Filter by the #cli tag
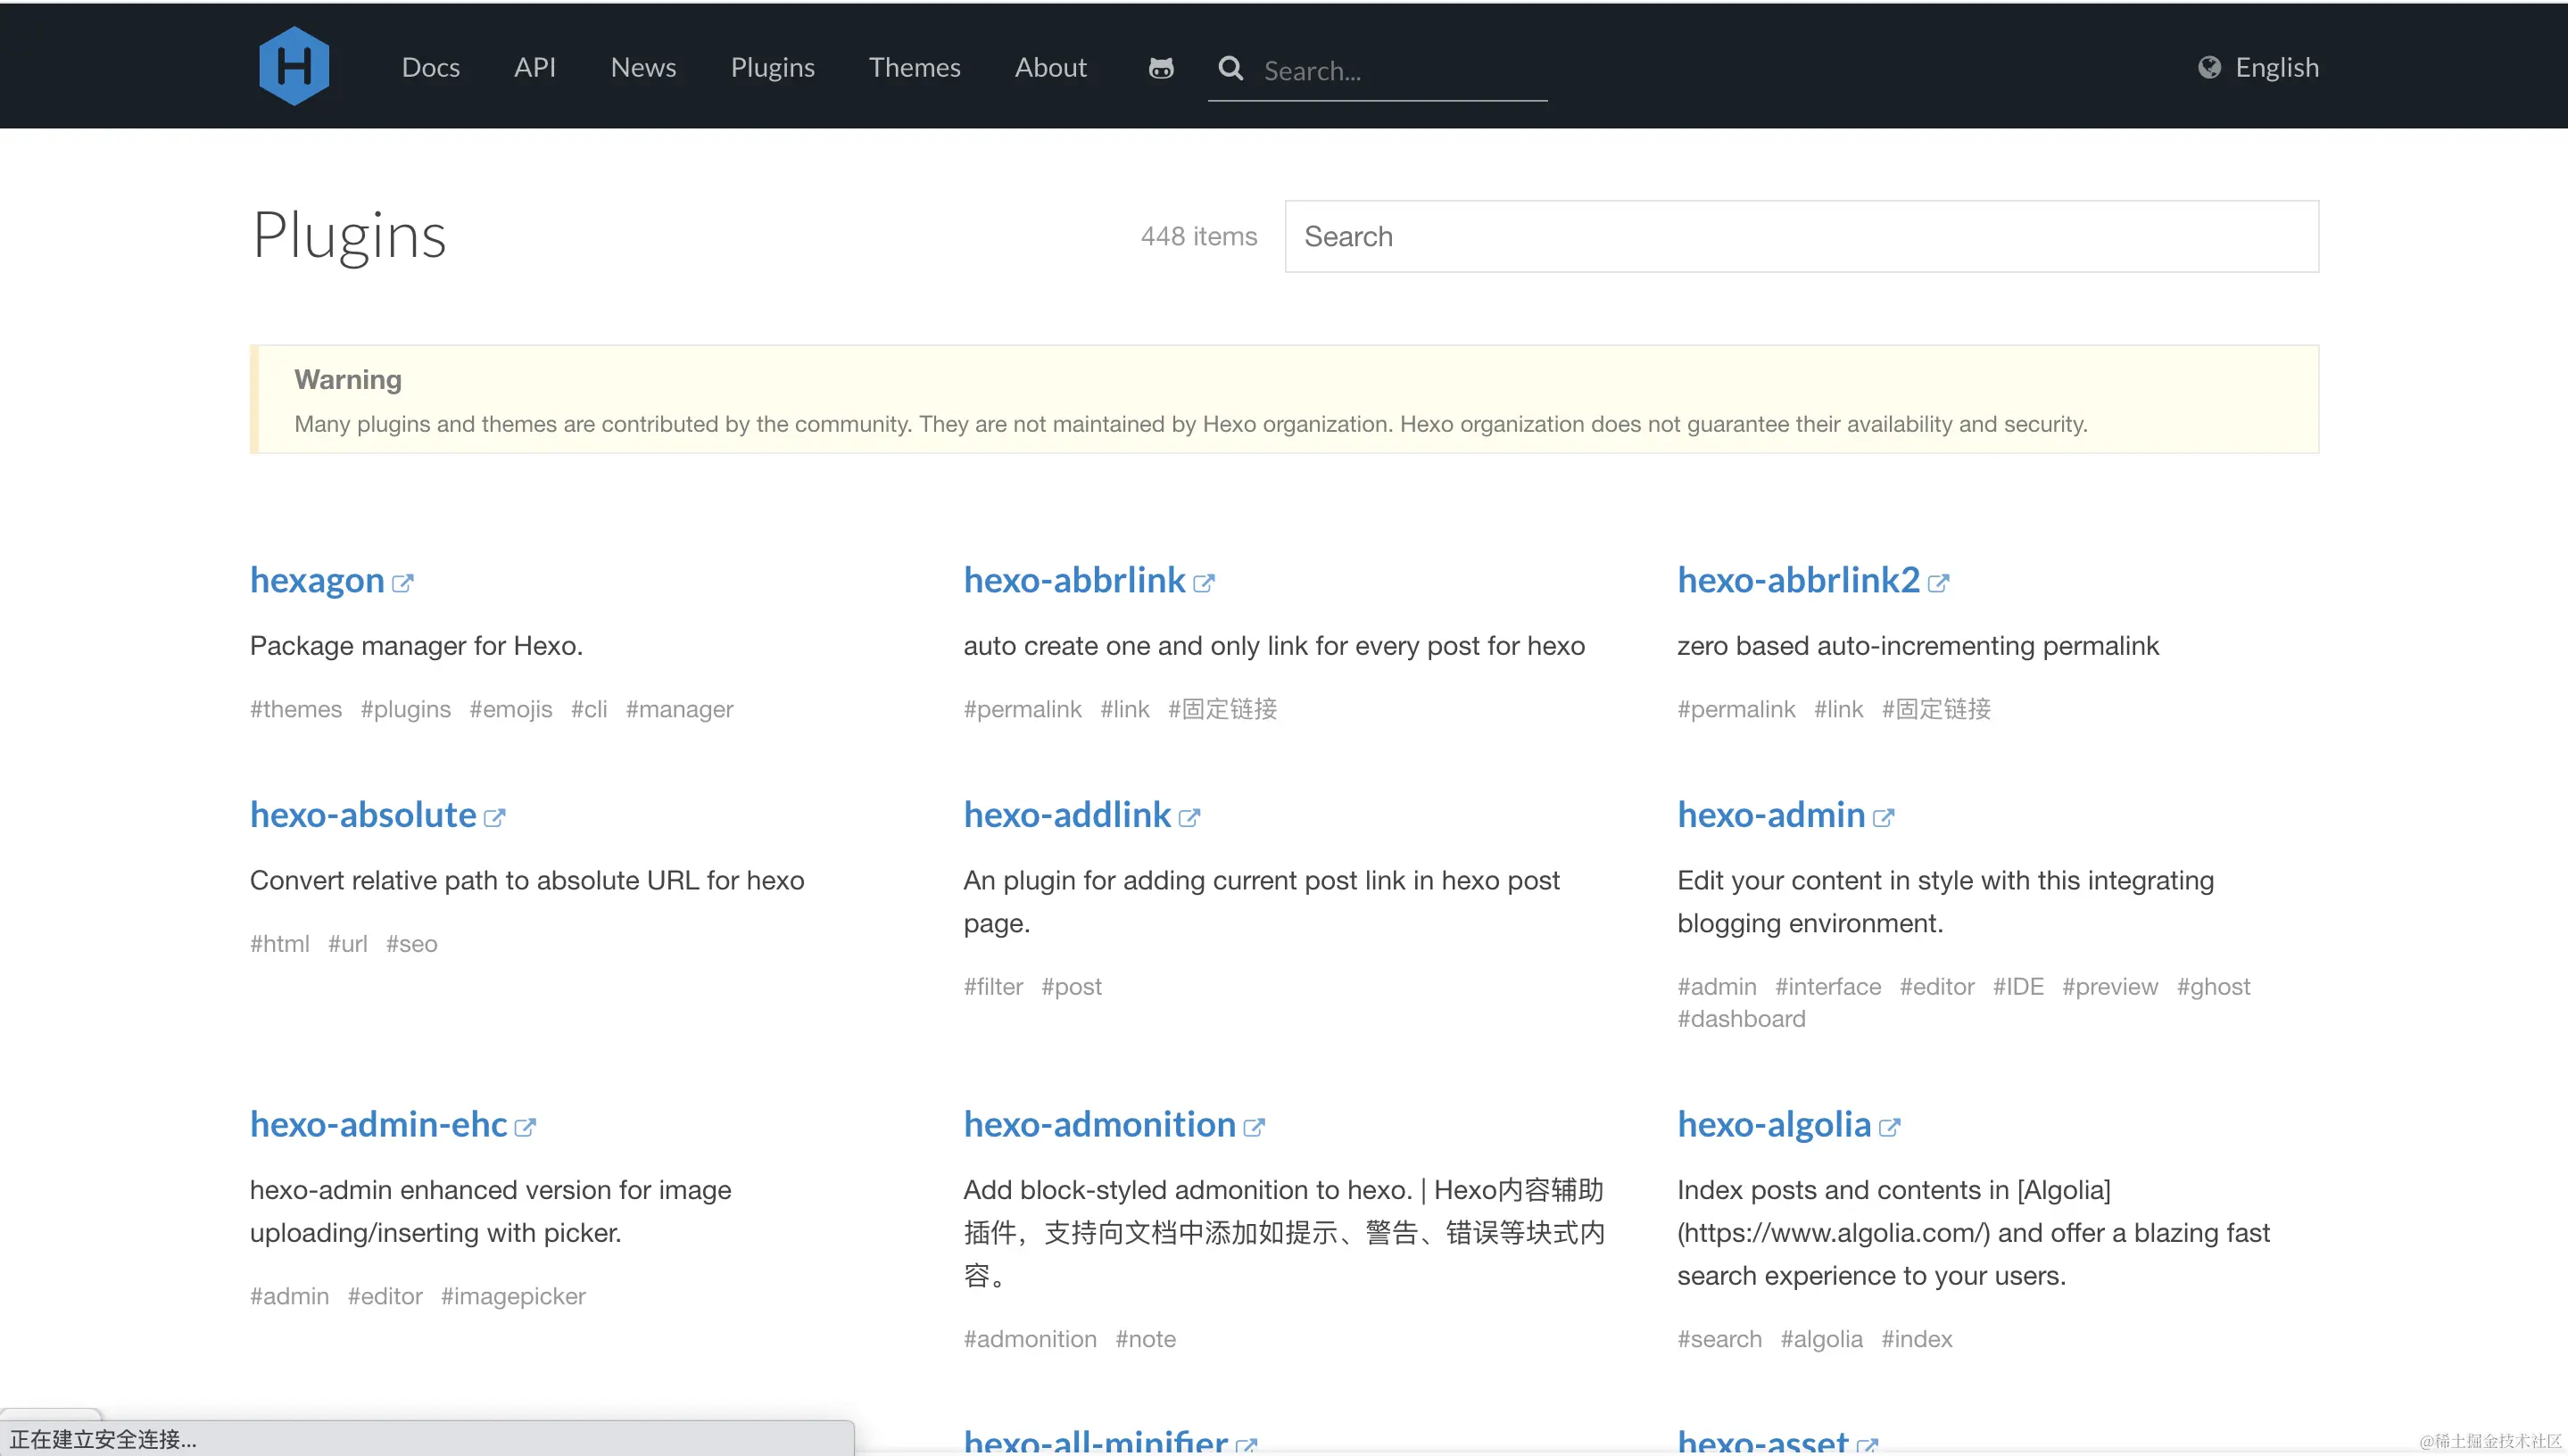 589,709
